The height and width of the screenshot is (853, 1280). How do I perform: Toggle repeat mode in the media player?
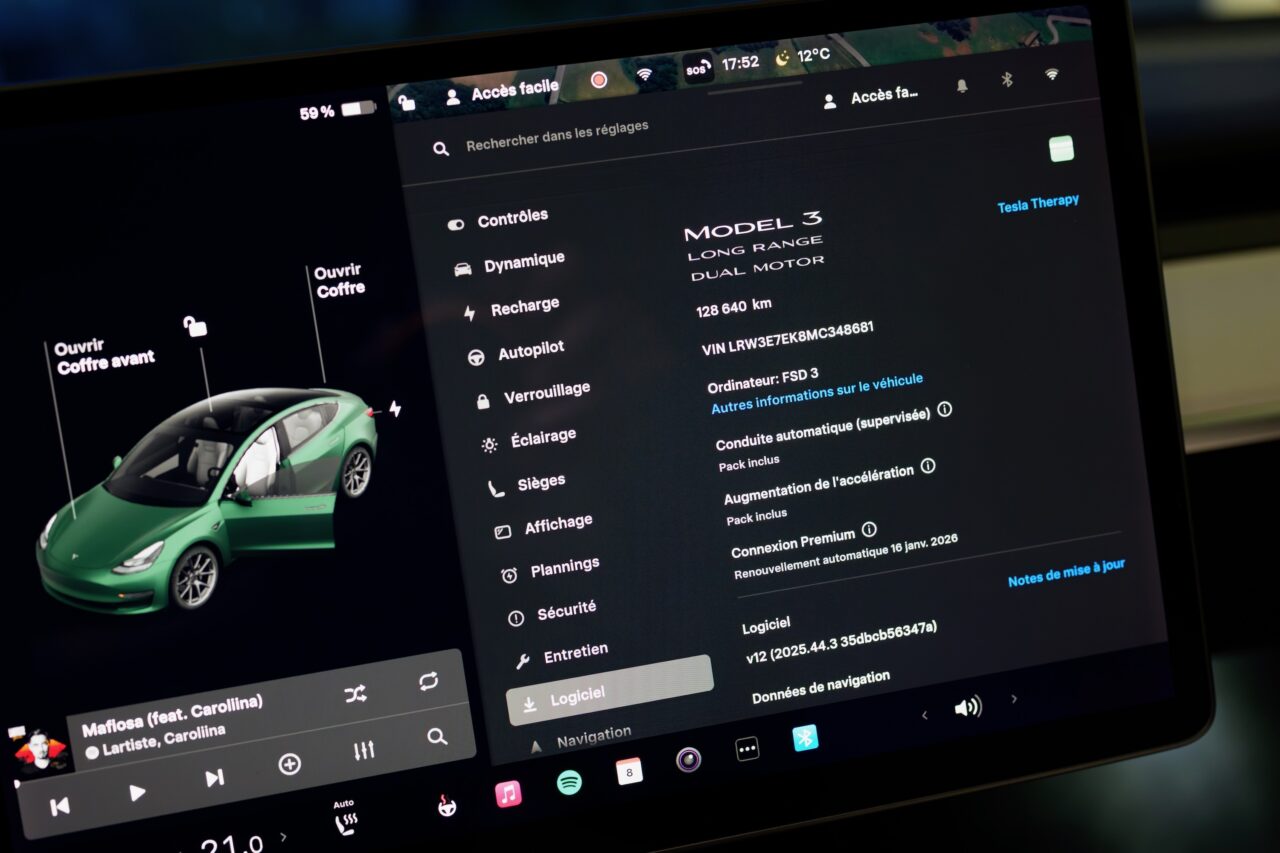[429, 681]
